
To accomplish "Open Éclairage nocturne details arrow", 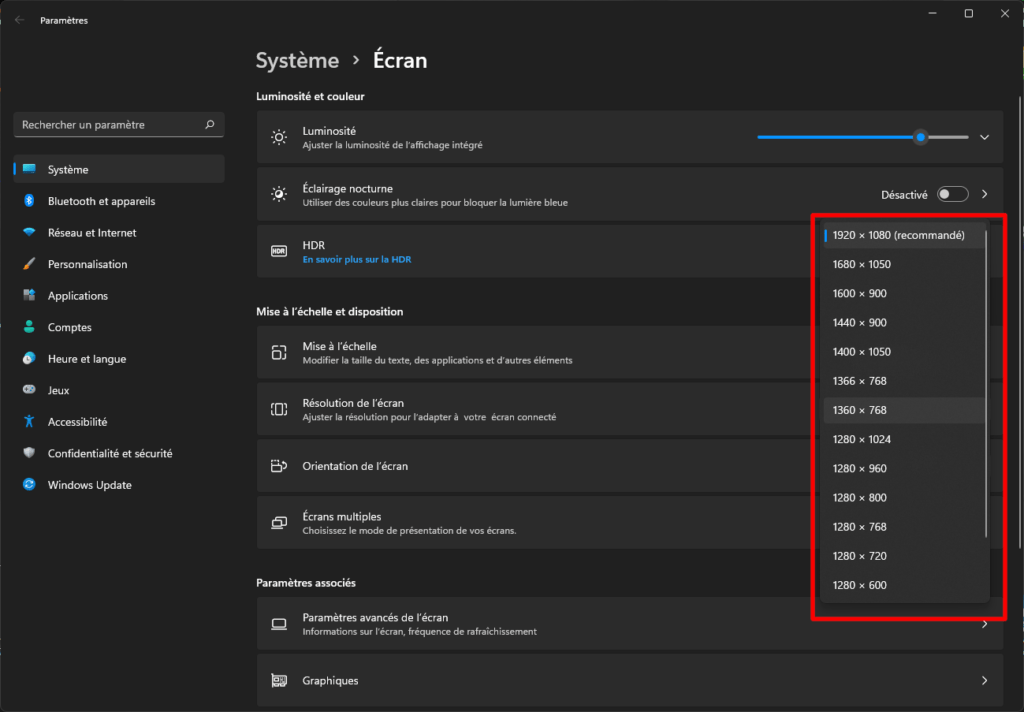I will (984, 194).
